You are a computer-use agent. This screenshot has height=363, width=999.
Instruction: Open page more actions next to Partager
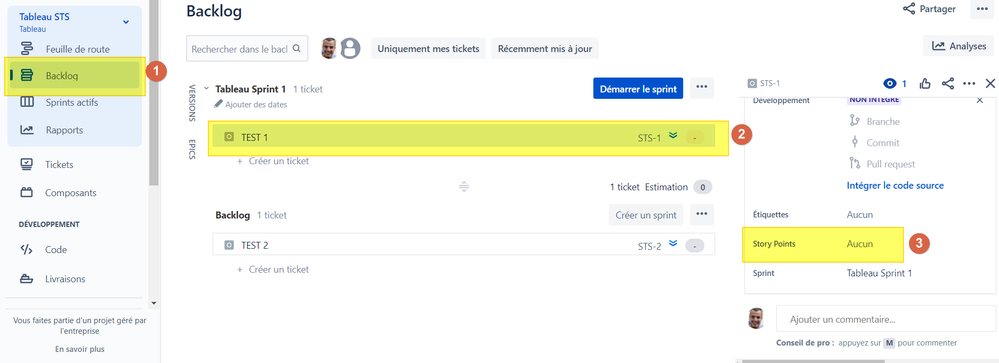tap(982, 9)
